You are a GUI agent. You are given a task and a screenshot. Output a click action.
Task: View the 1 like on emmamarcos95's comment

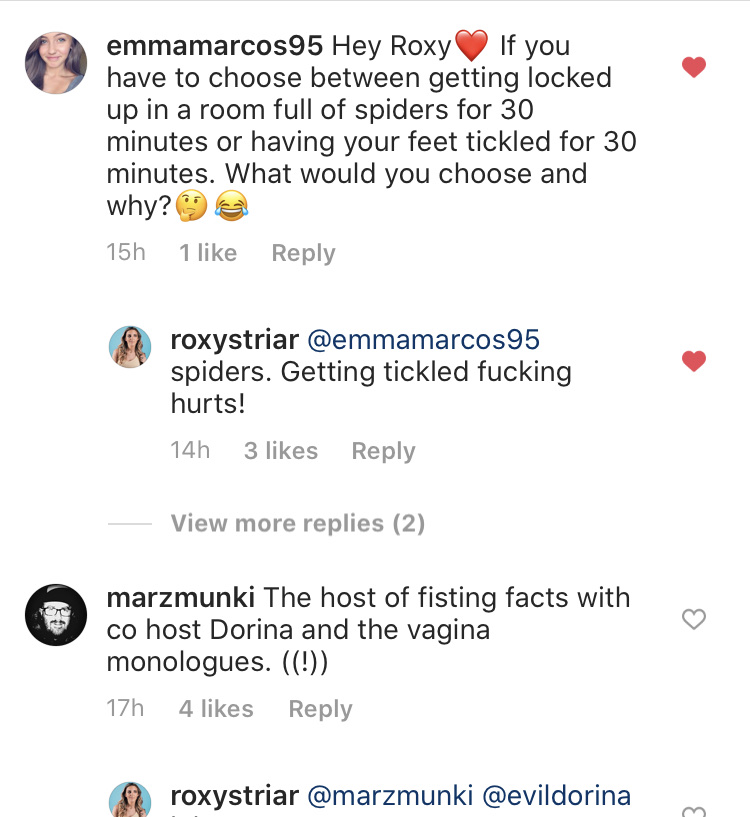point(208,253)
